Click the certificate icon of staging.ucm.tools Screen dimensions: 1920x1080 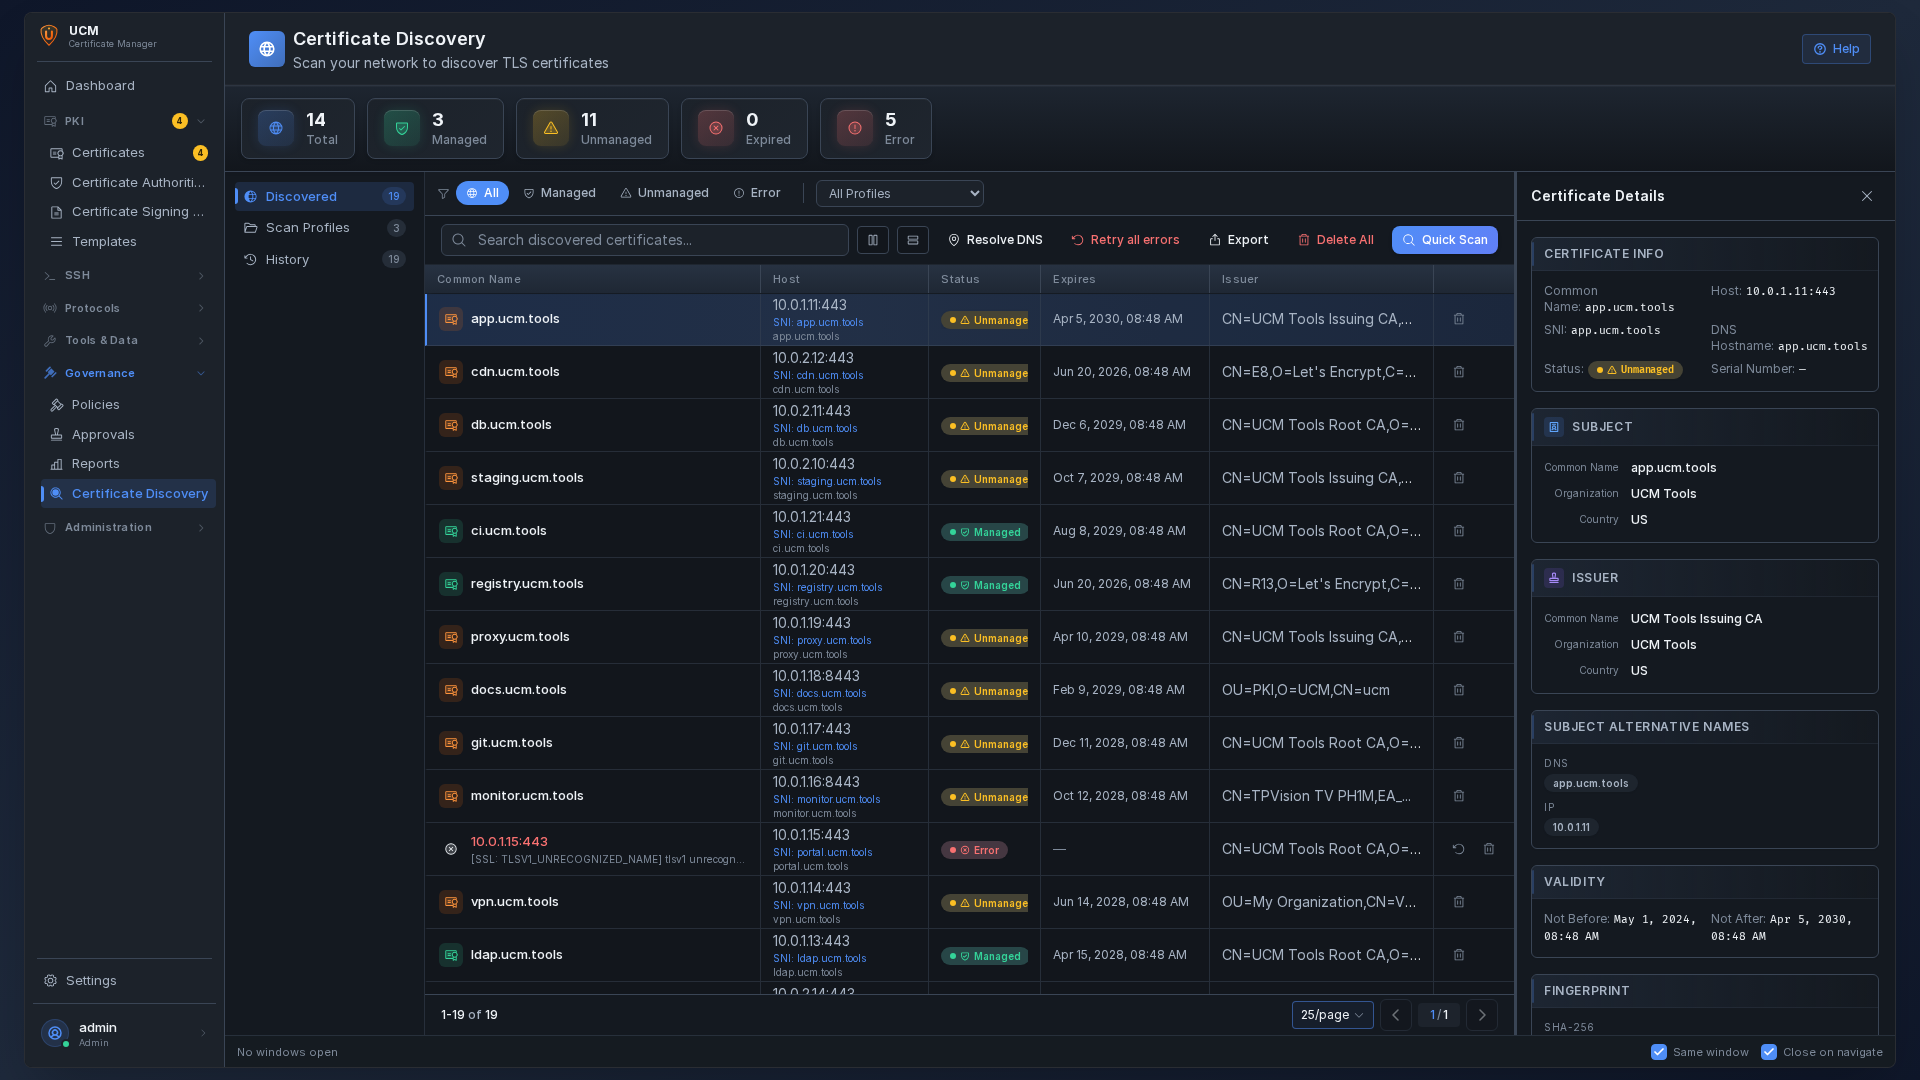pos(451,478)
